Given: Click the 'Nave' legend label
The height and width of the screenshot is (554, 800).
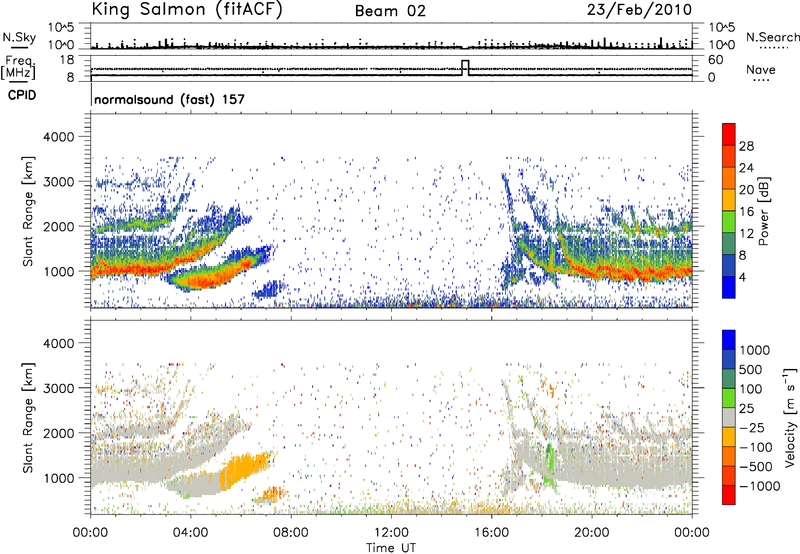Looking at the screenshot, I should click(x=761, y=69).
